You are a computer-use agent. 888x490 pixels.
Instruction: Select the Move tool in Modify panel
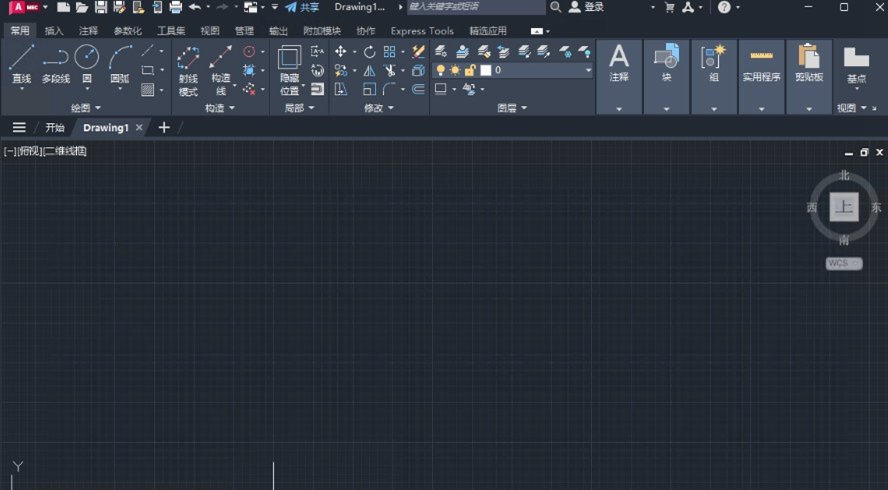point(340,52)
